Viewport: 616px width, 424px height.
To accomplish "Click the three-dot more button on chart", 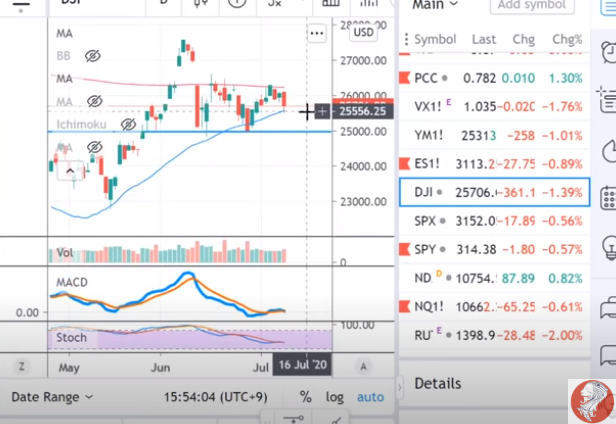I will 317,33.
